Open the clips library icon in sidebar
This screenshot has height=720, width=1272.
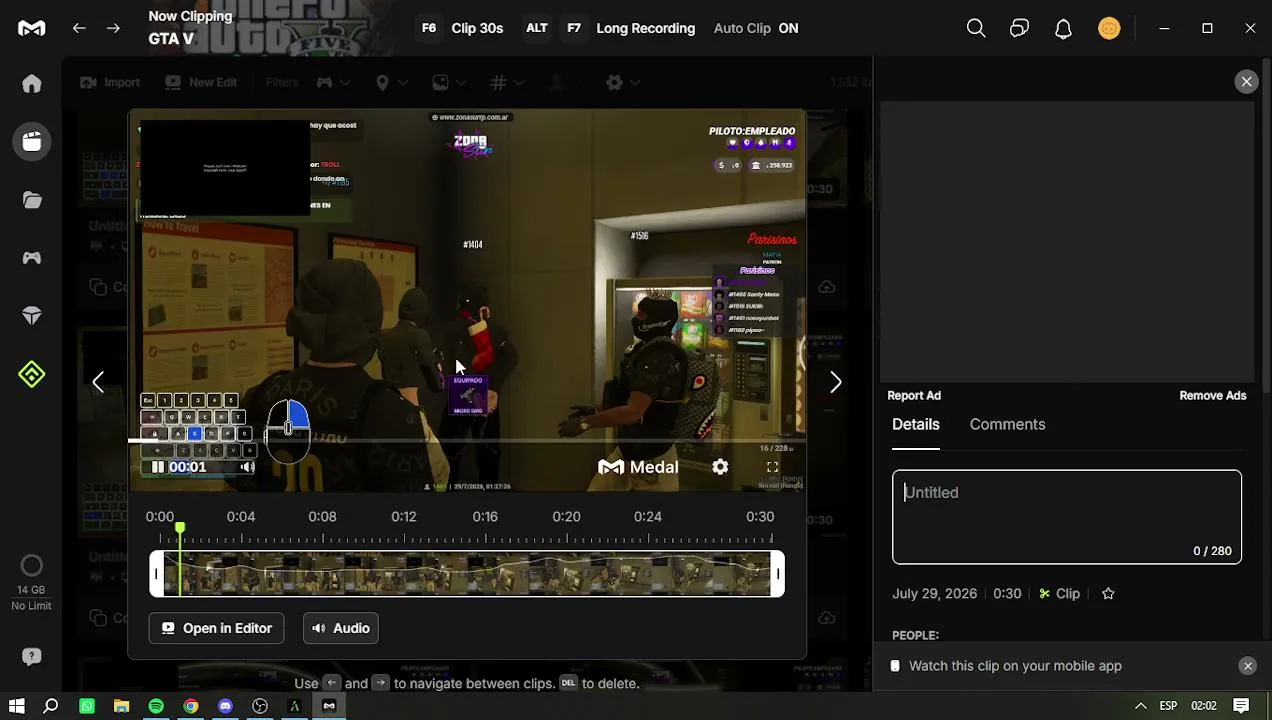click(32, 142)
